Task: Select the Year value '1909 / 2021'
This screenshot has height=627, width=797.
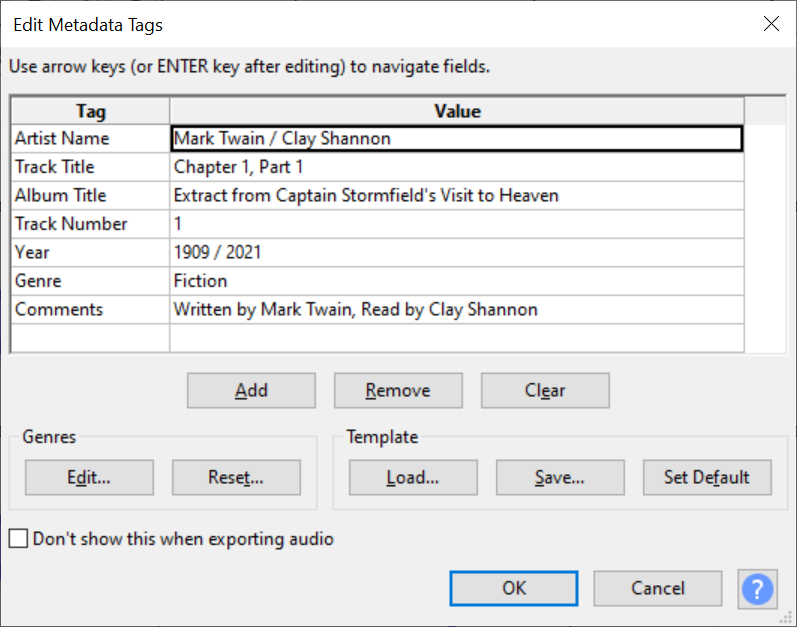Action: pos(456,253)
